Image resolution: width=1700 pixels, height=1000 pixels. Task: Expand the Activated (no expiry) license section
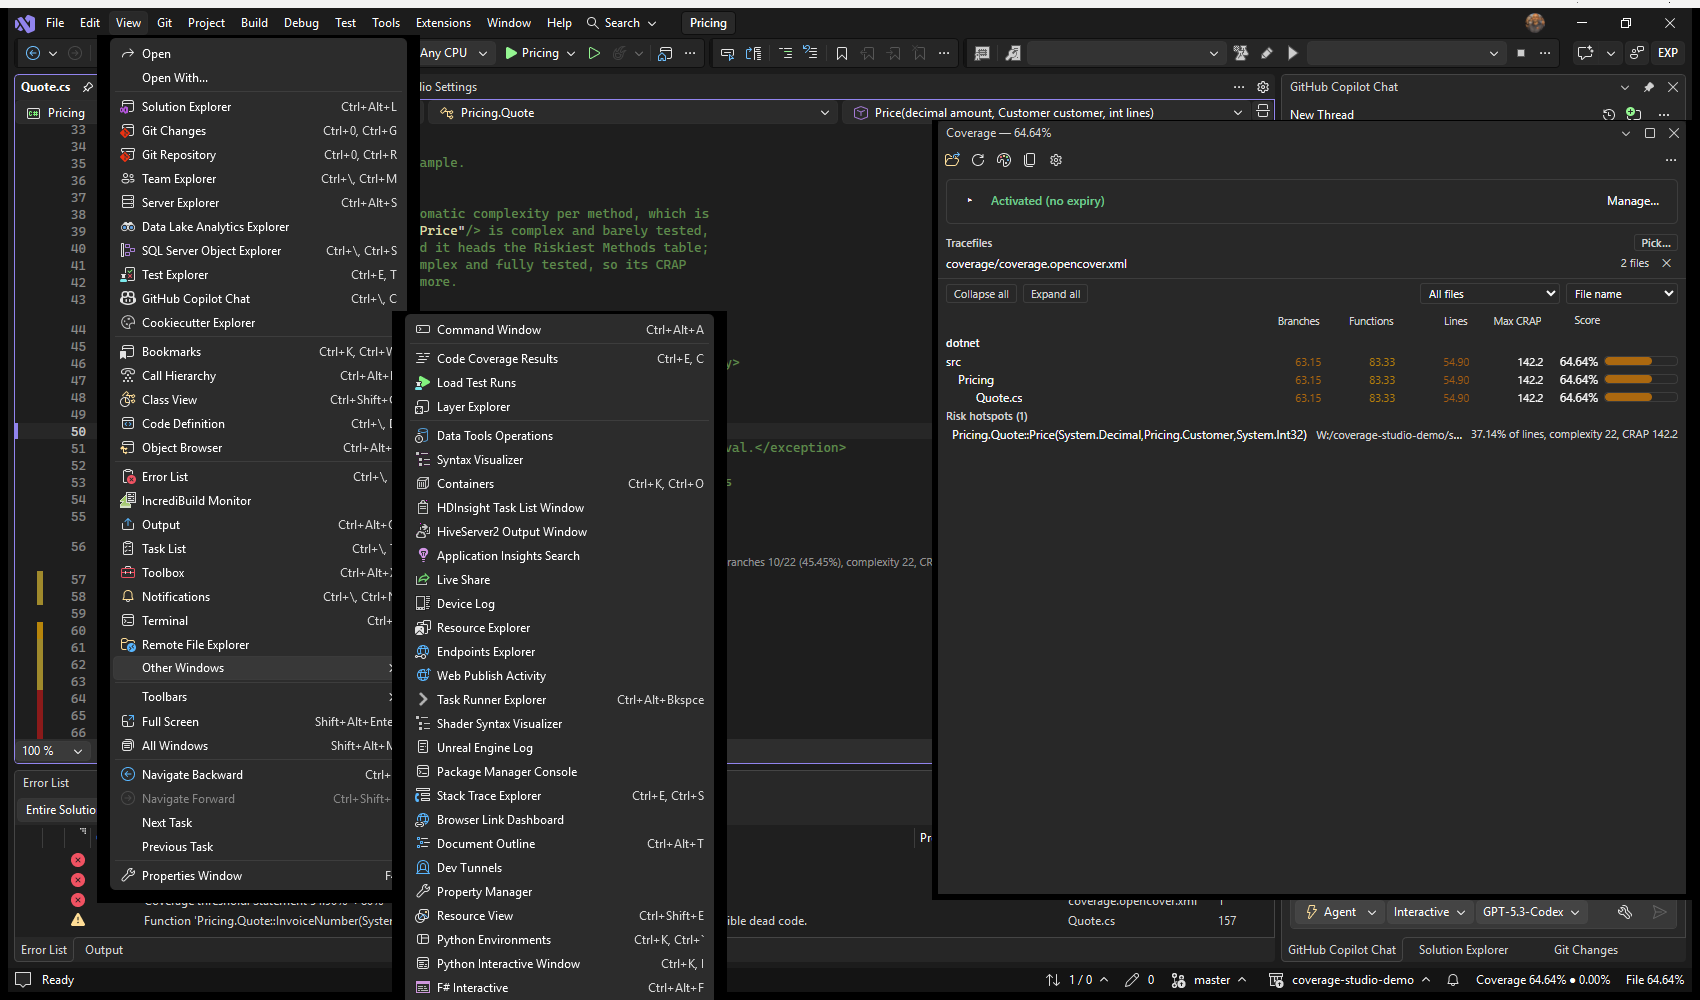(969, 201)
